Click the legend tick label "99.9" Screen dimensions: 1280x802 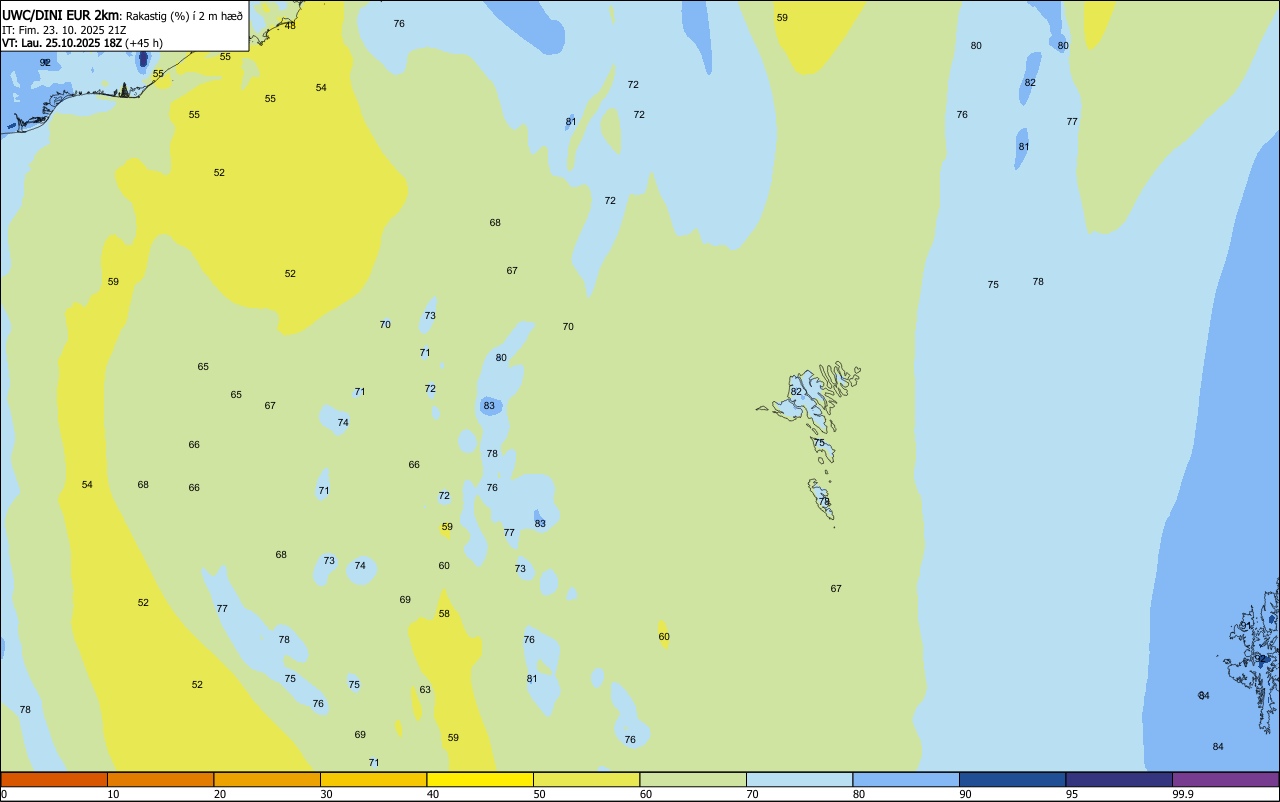pos(1183,794)
